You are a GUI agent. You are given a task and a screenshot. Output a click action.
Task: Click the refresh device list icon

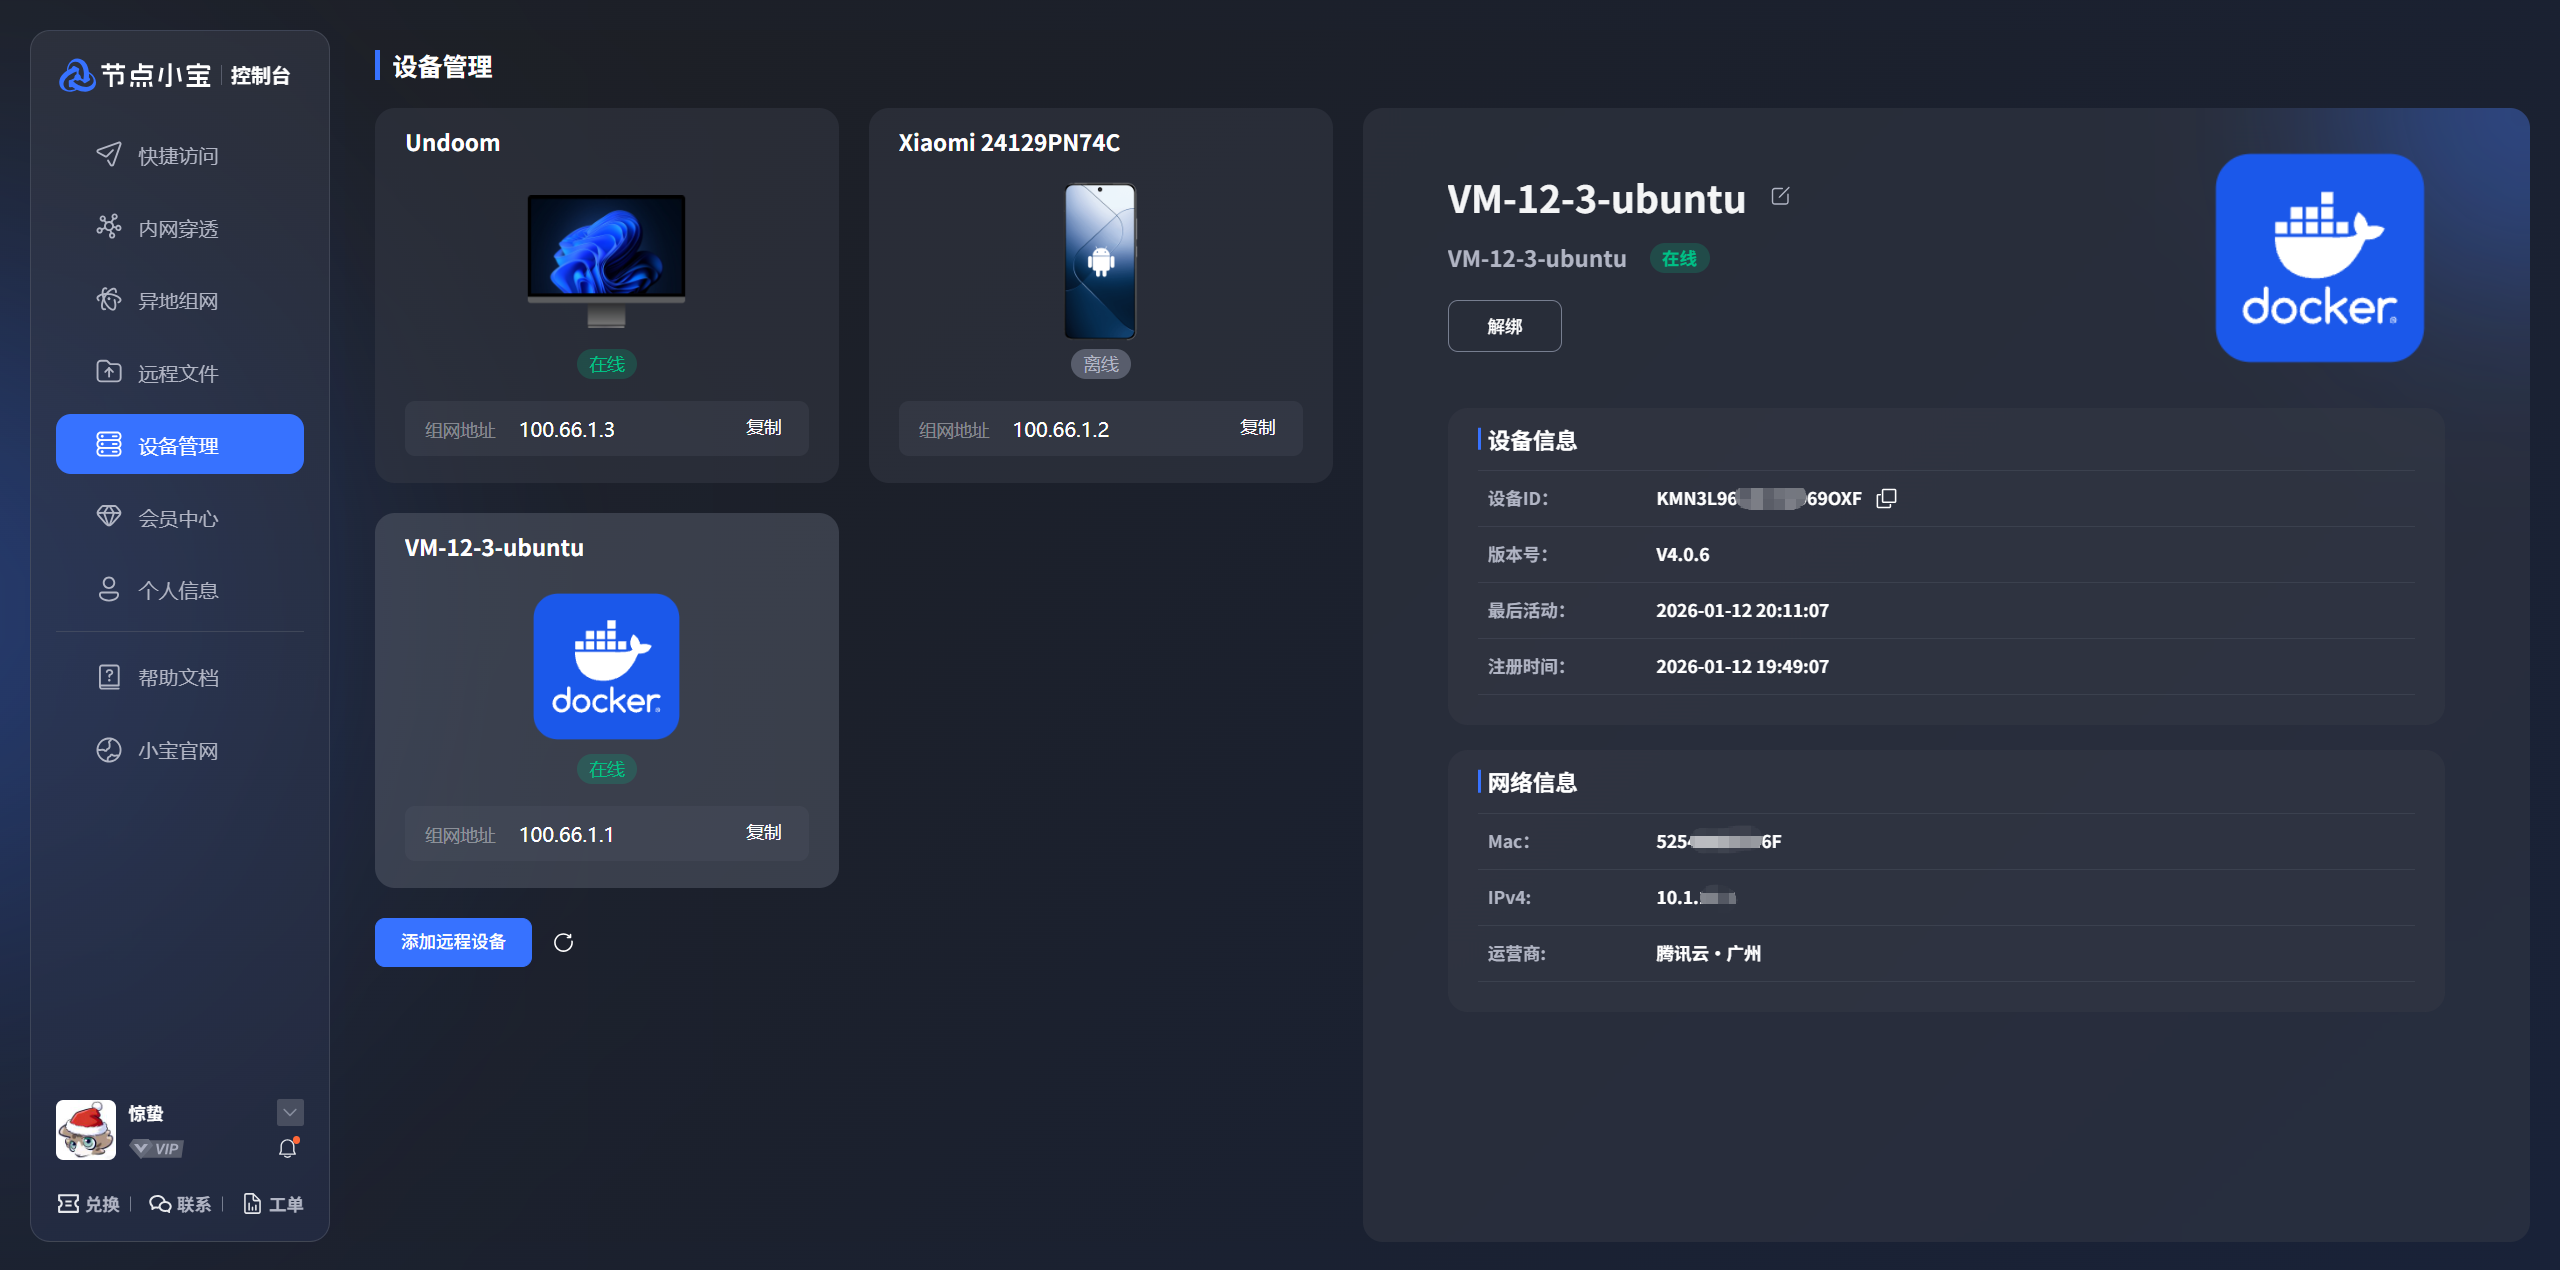click(563, 942)
